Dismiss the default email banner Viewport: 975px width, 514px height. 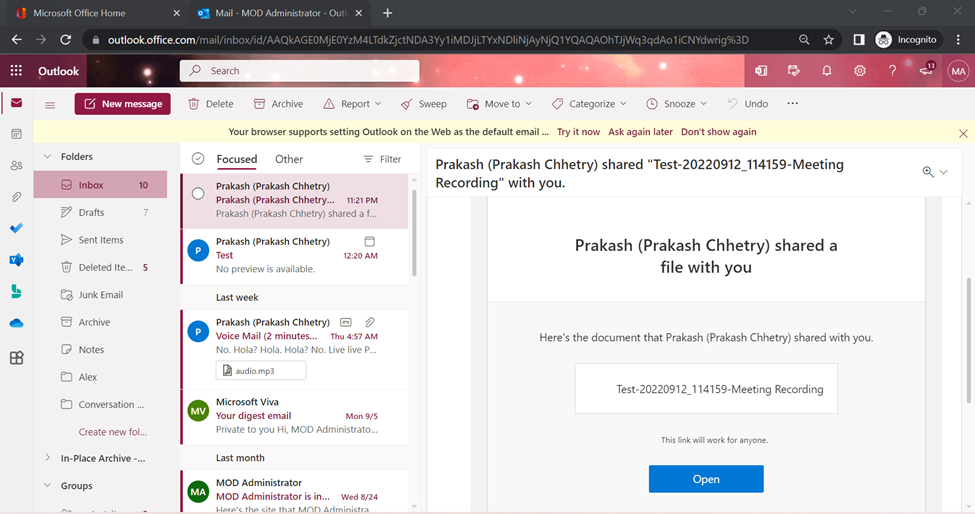coord(963,133)
